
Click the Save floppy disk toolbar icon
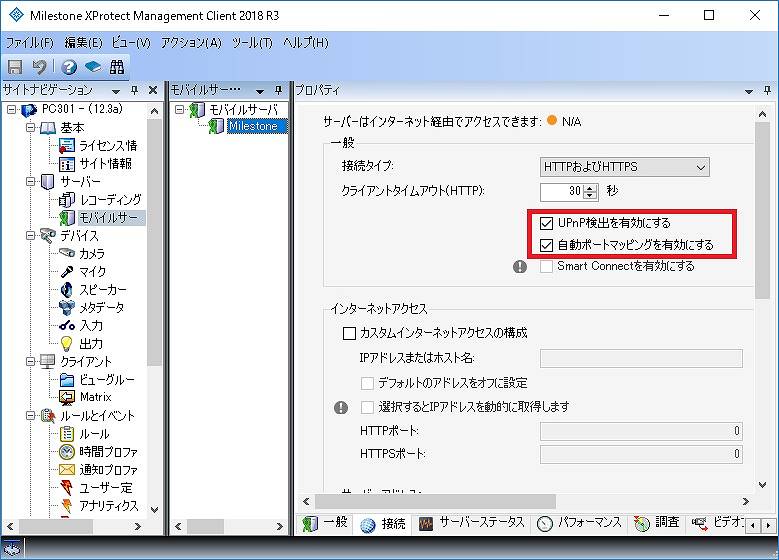[x=15, y=67]
